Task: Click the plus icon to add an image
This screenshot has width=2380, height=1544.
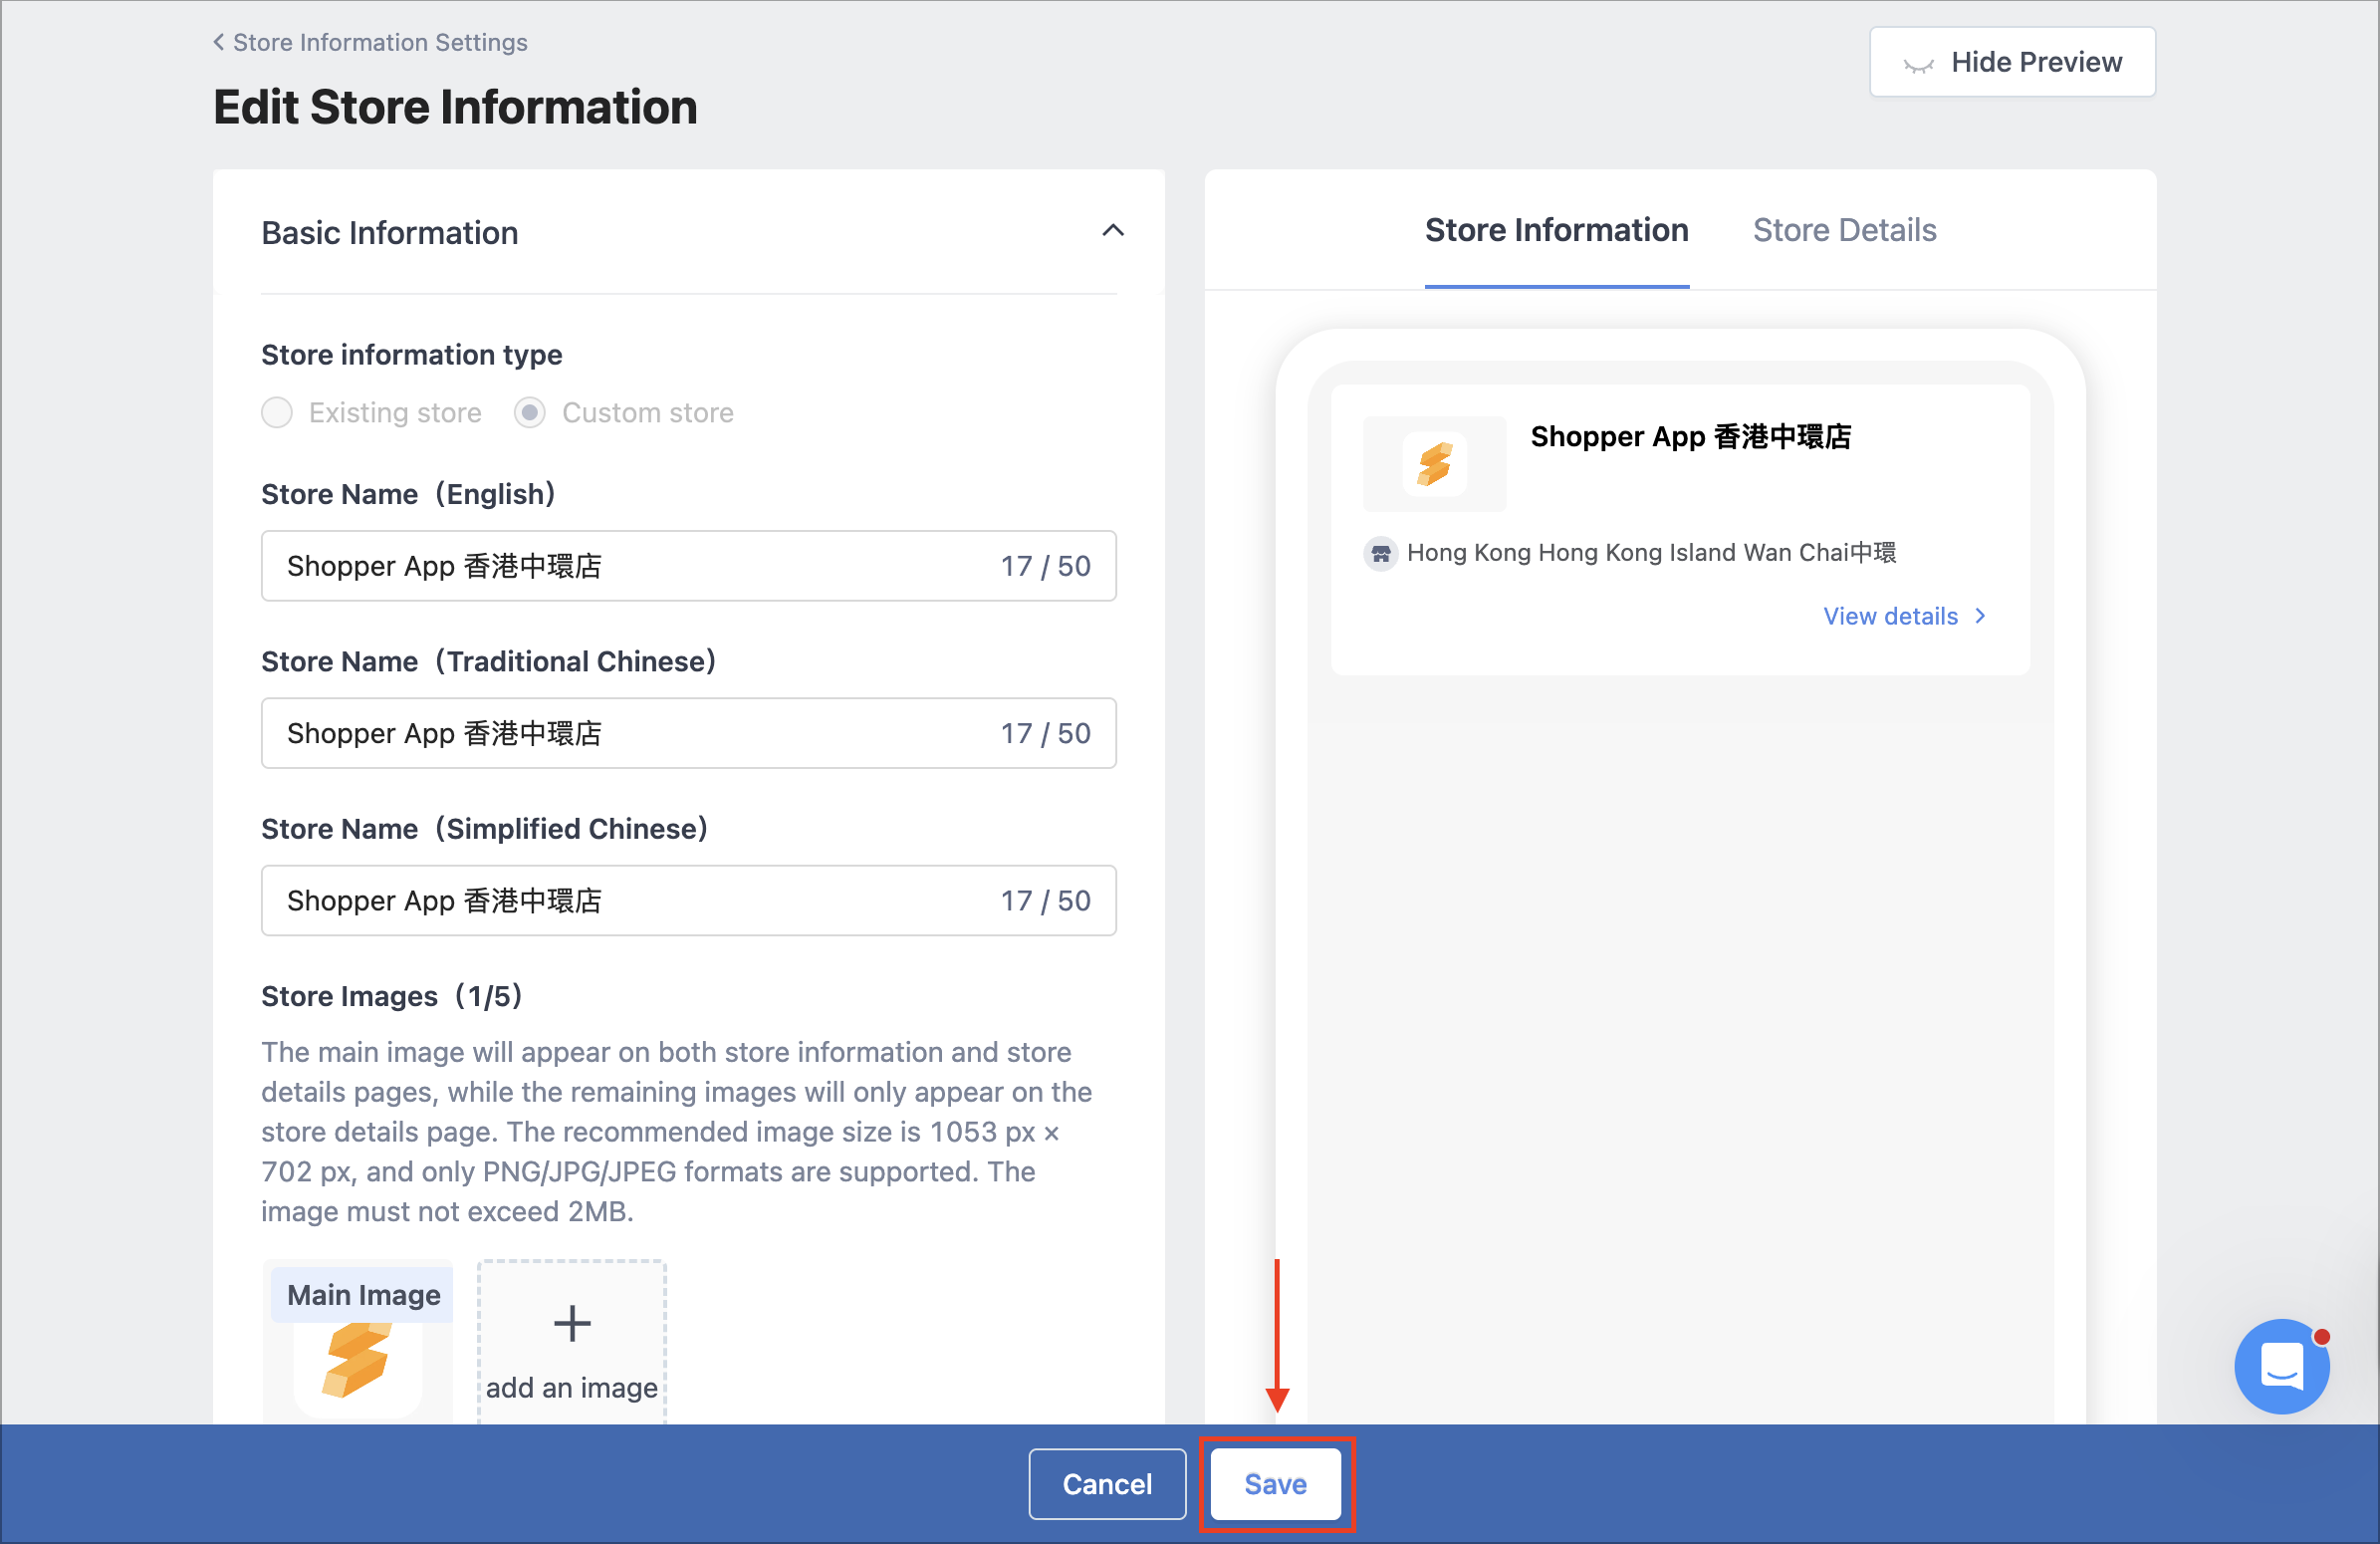Action: (x=572, y=1323)
